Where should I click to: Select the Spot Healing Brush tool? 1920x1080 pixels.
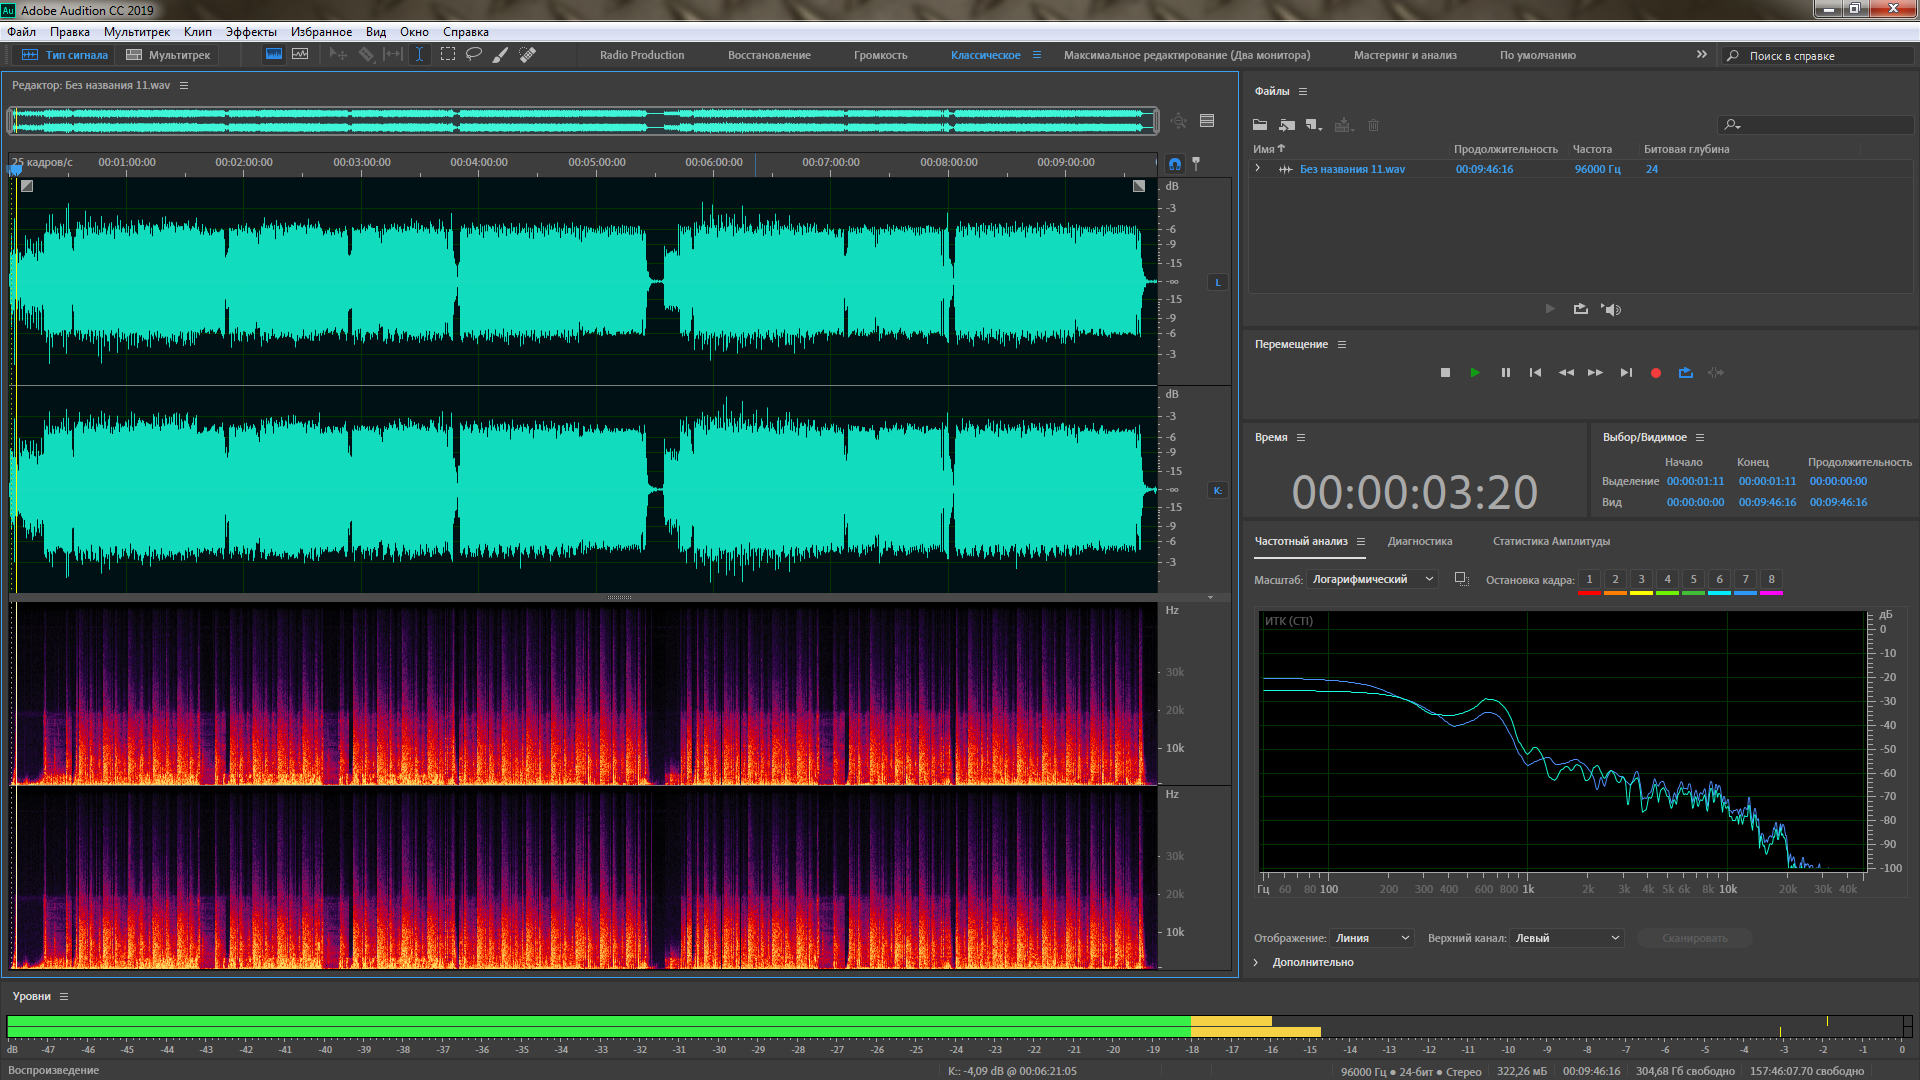tap(528, 55)
